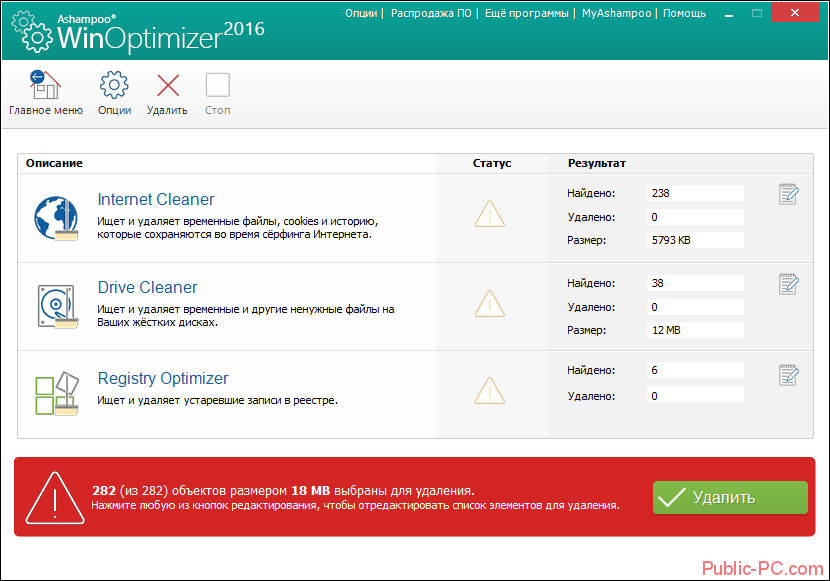The height and width of the screenshot is (581, 830).
Task: Open the Помощь menu
Action: [683, 14]
